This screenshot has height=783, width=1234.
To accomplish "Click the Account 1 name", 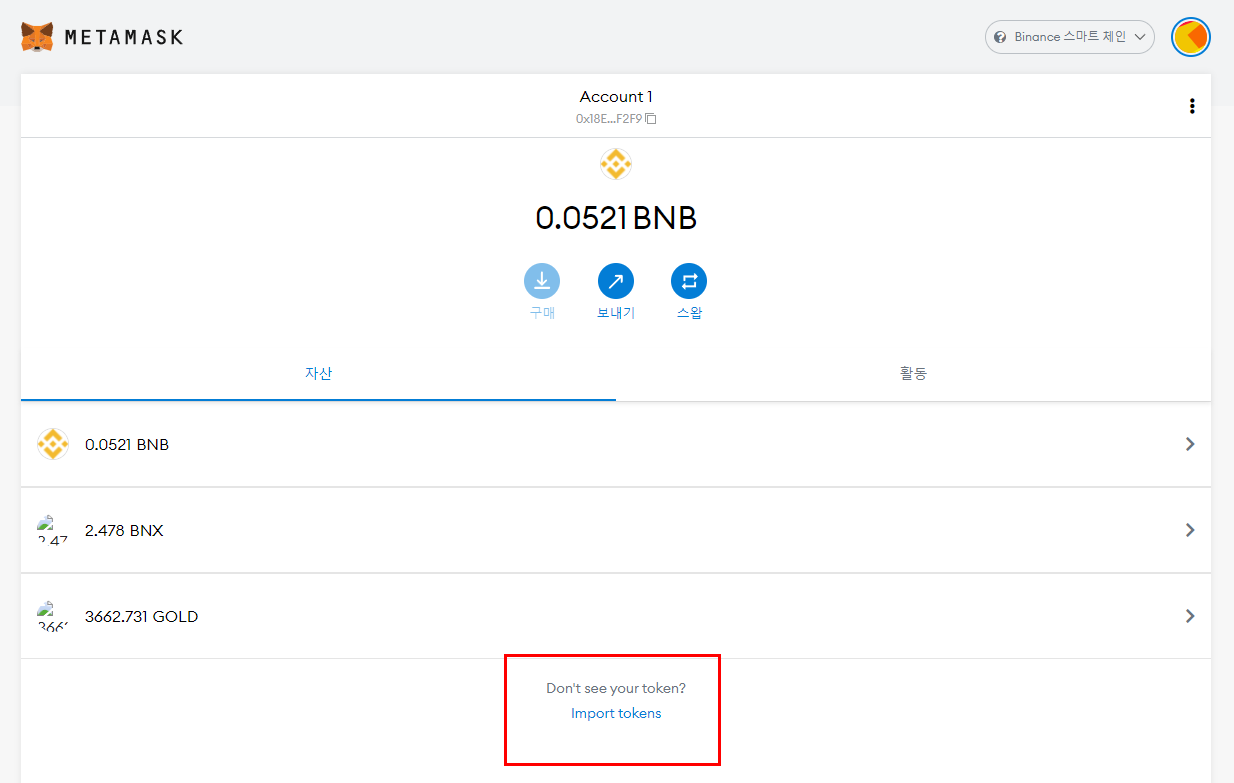I will 616,97.
